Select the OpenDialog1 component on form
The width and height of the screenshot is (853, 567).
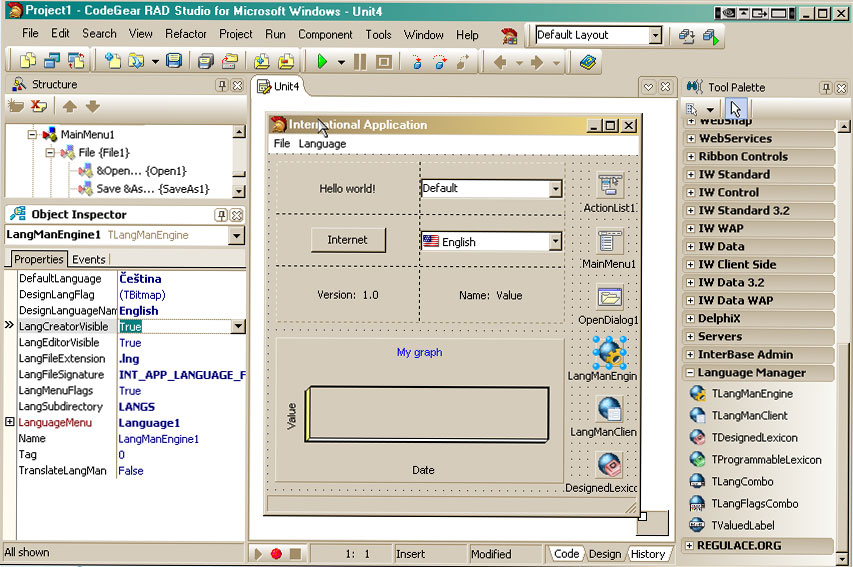coord(610,298)
